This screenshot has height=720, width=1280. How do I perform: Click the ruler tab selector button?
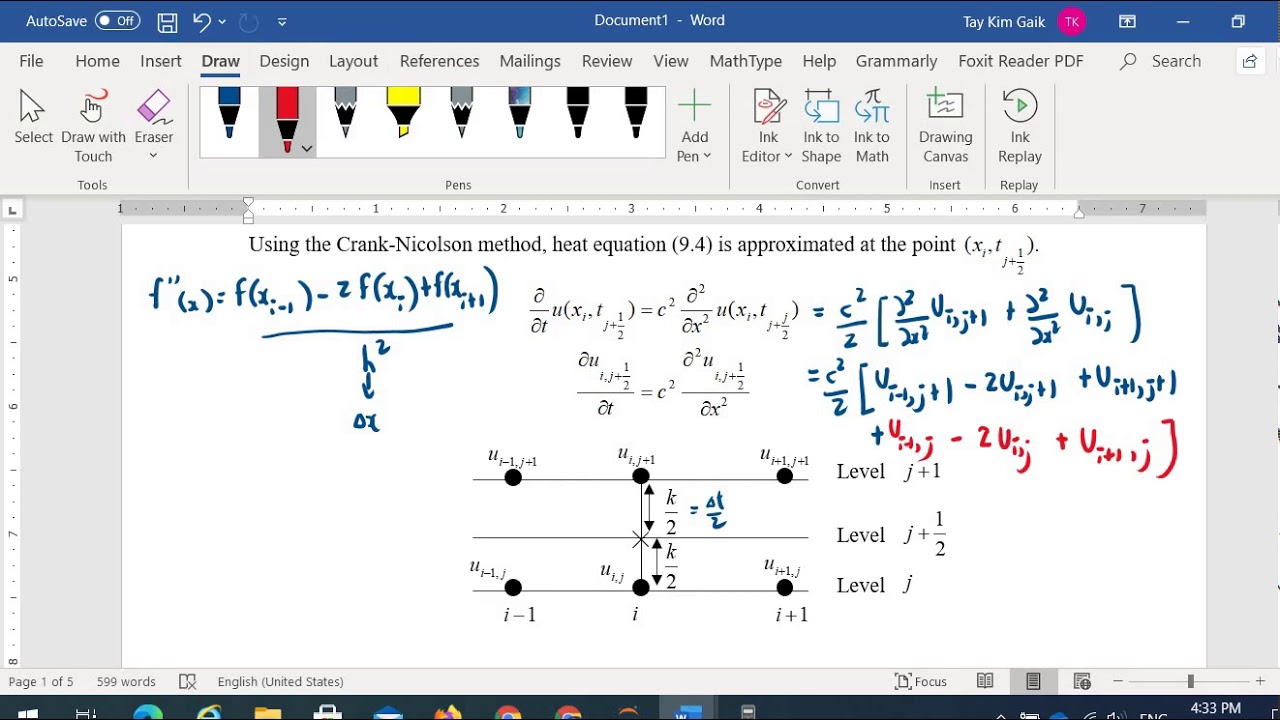(12, 210)
